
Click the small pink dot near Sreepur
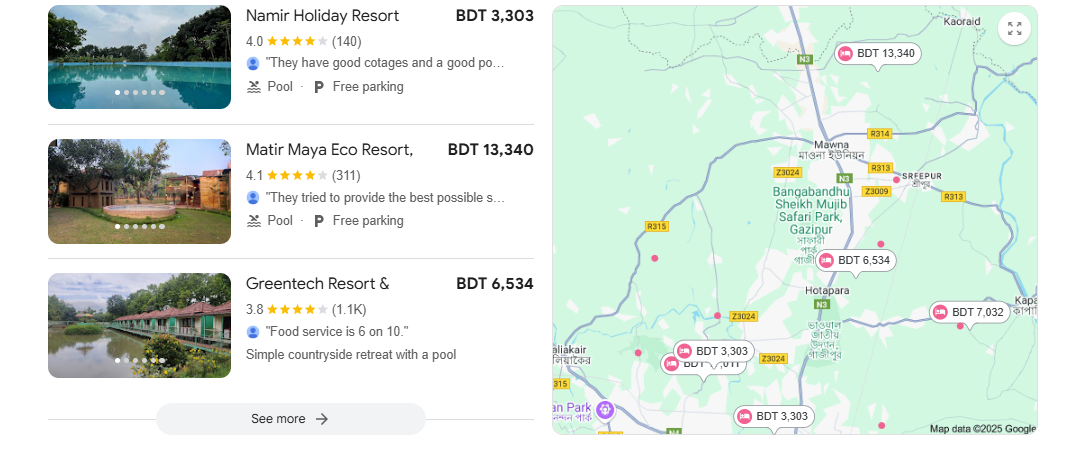pos(896,179)
